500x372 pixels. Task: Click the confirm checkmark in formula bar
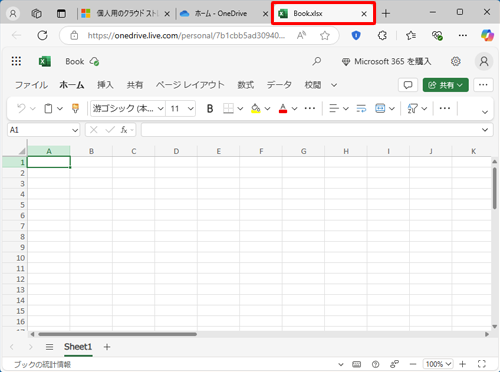110,130
